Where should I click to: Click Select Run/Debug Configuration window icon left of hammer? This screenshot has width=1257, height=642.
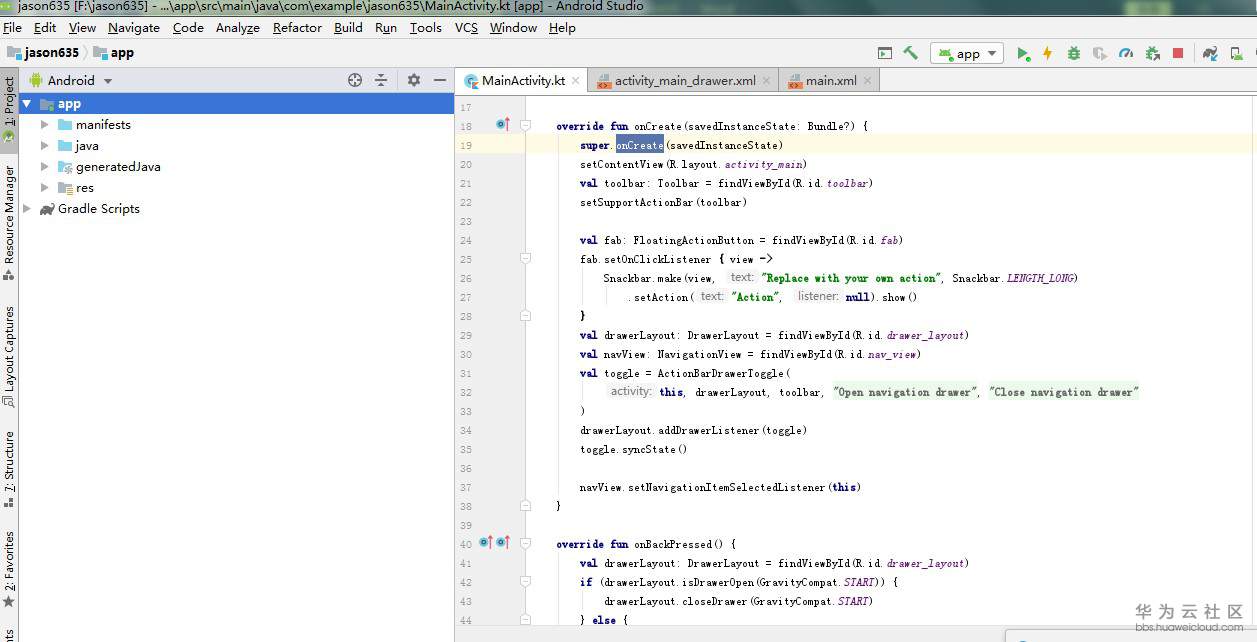coord(885,53)
